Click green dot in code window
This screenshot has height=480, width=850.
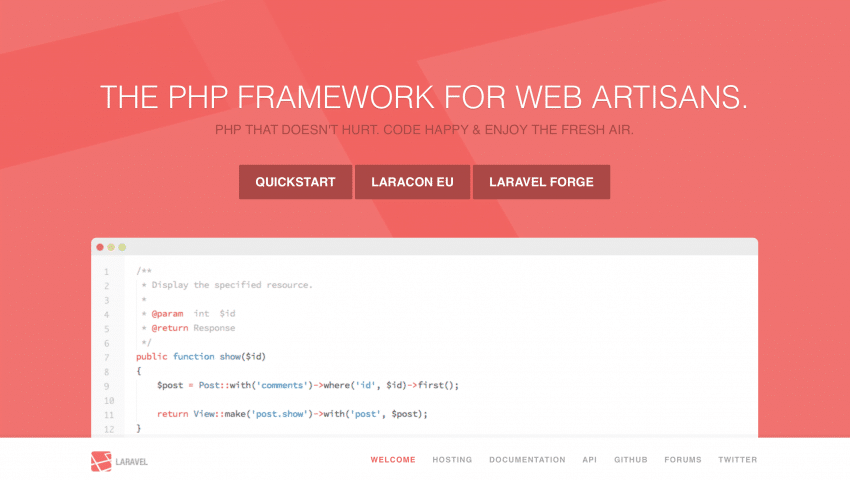(x=122, y=247)
